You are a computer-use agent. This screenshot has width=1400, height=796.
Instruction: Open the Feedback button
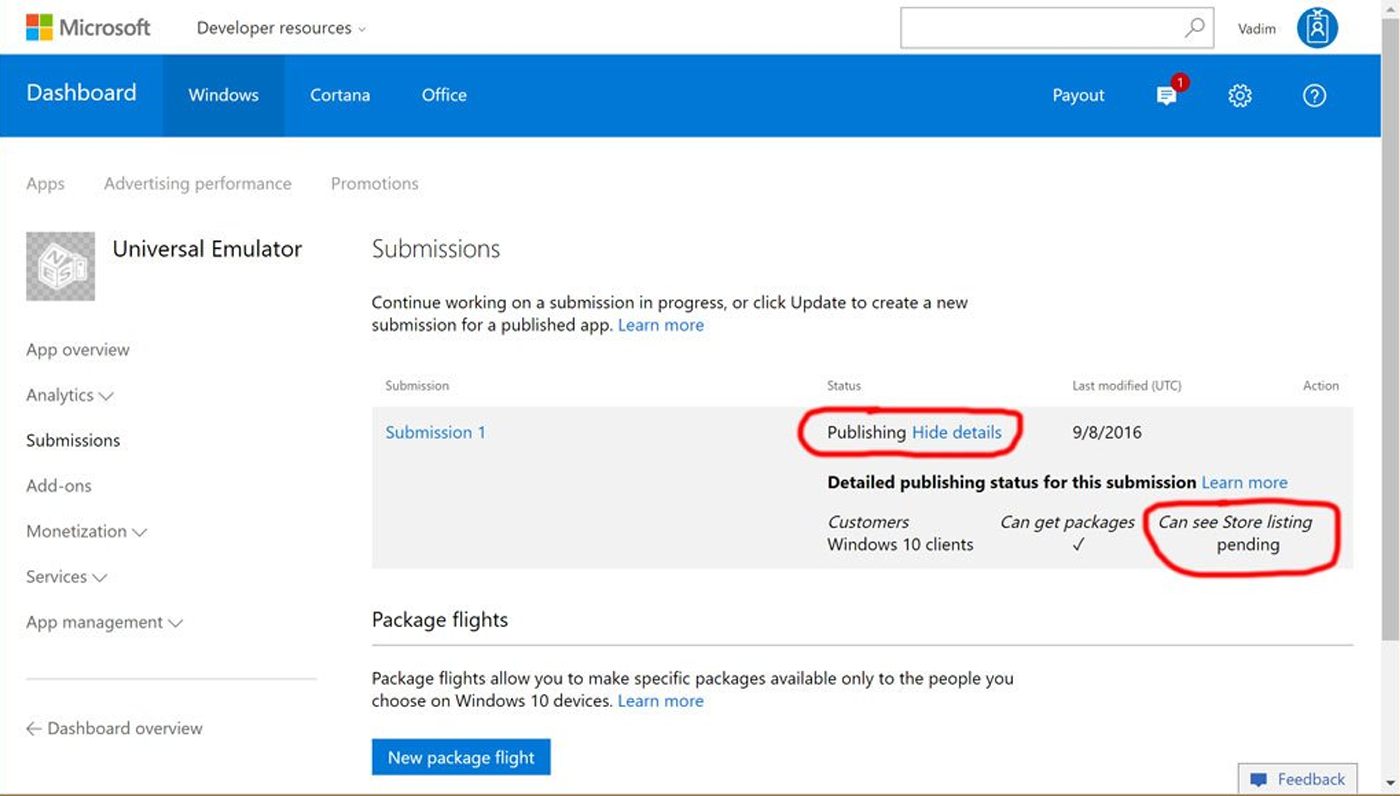(1297, 779)
